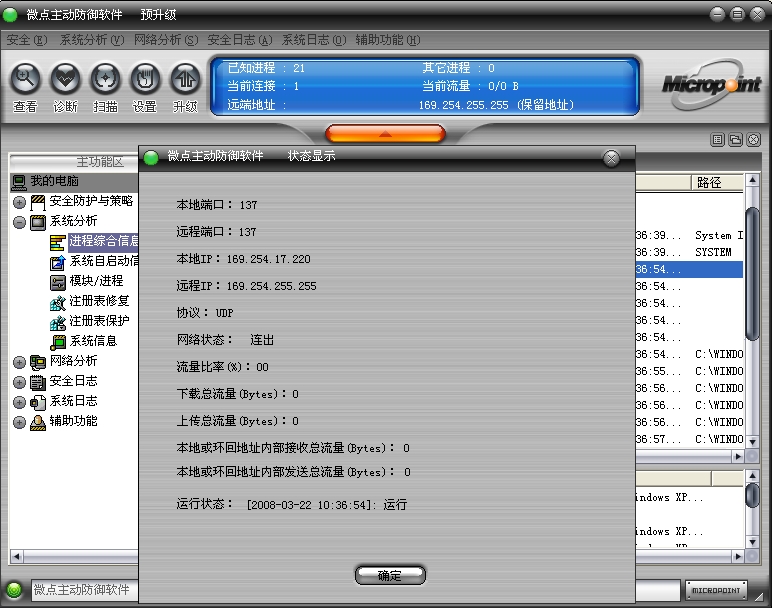Click the 系统日志 document icon
The image size is (772, 608).
[38, 402]
